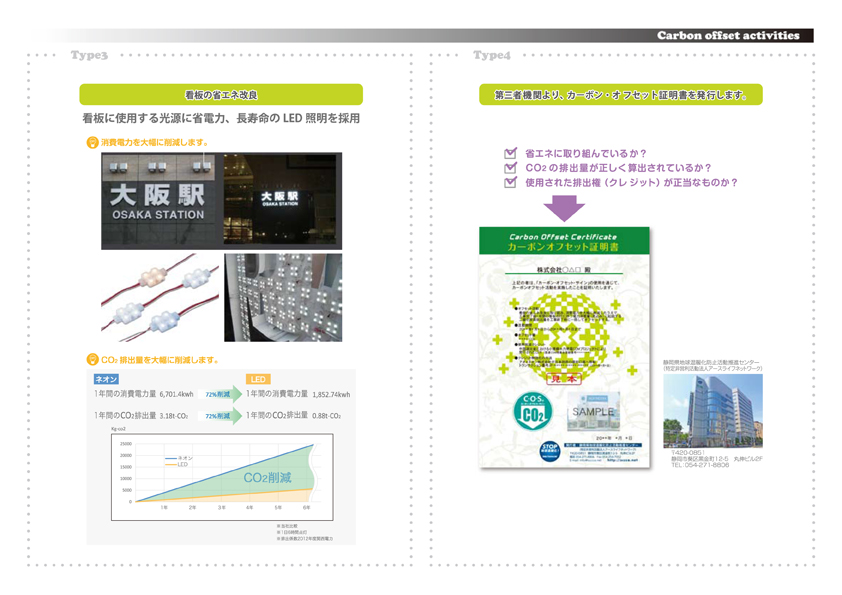Click the green COS CO2 round logo

(532, 412)
